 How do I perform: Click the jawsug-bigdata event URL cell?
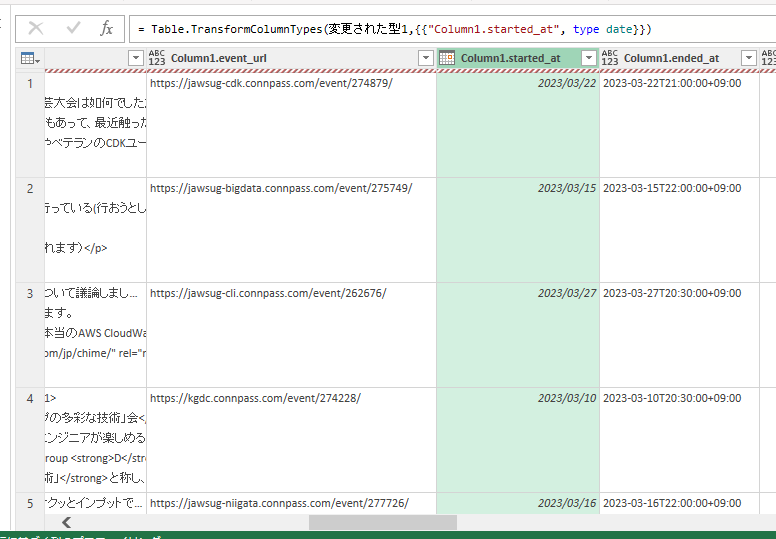(x=291, y=230)
